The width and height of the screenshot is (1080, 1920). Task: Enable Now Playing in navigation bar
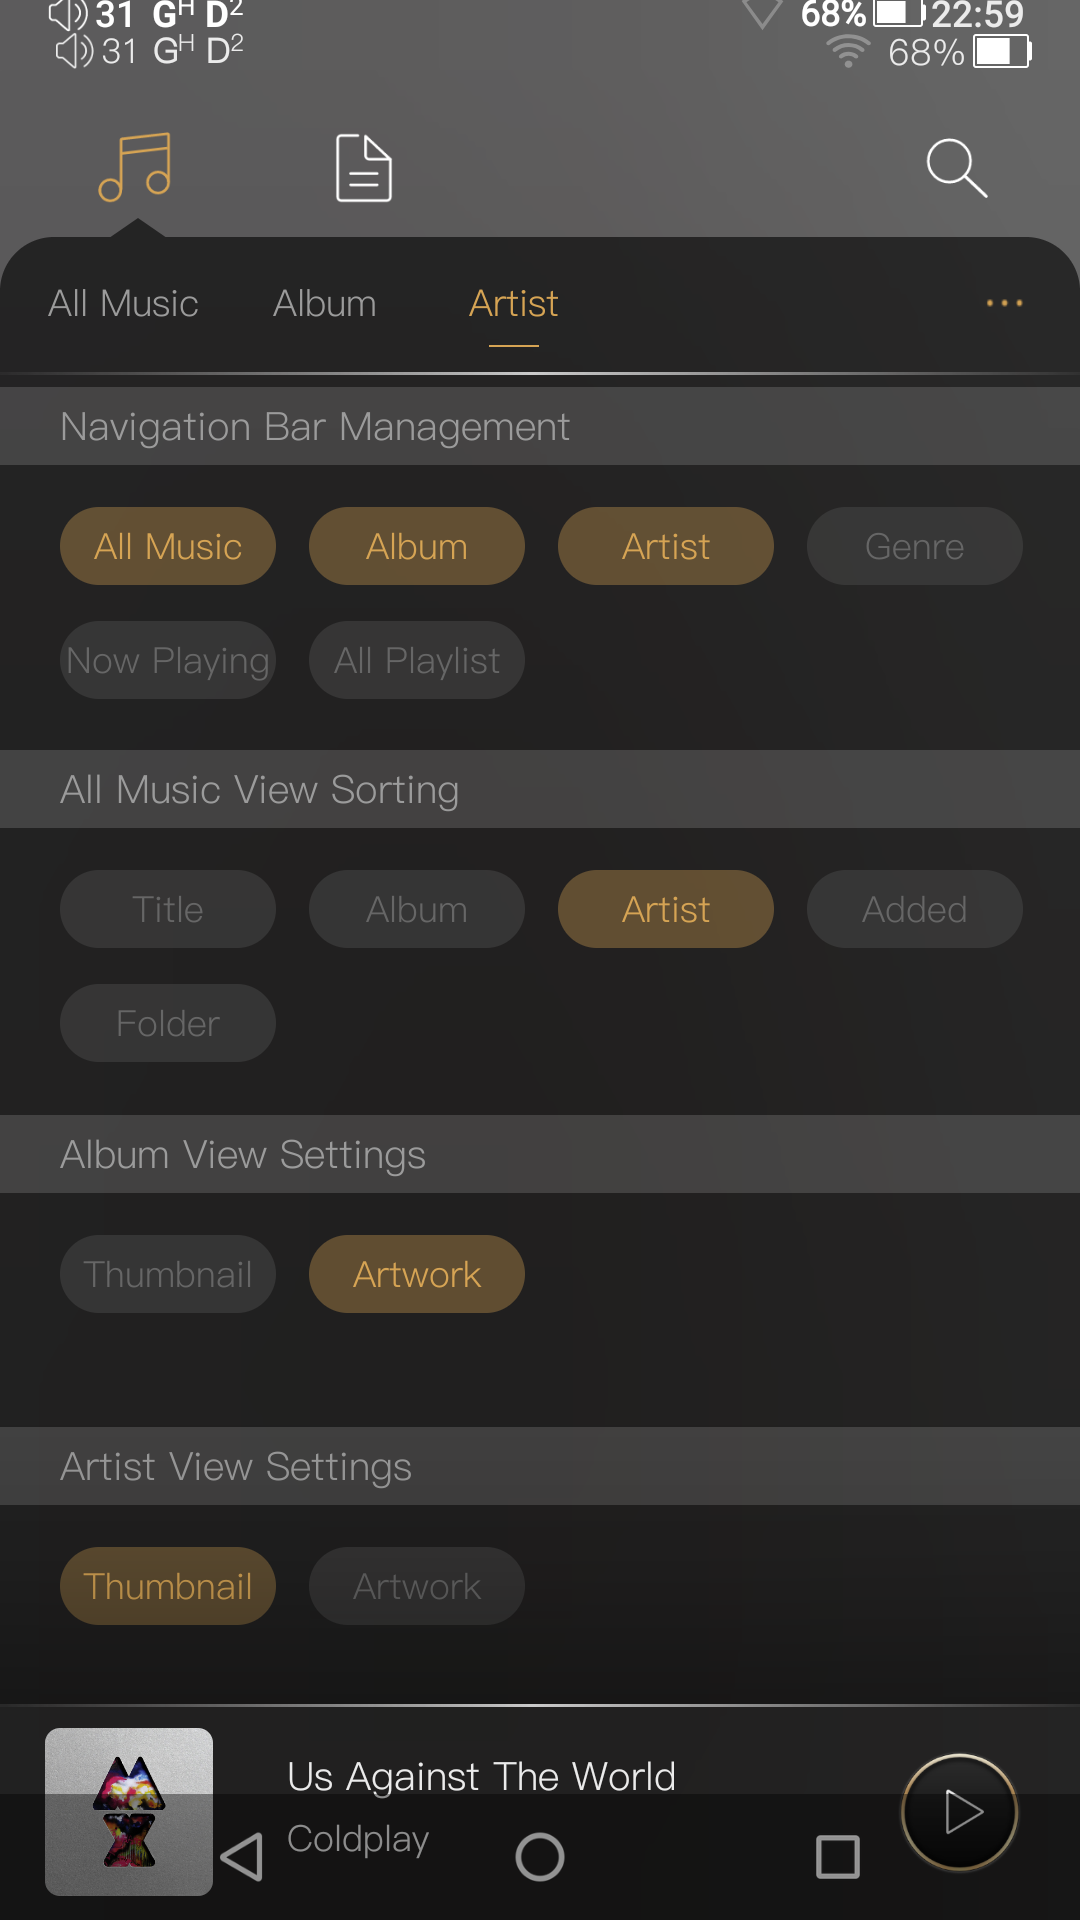[x=168, y=660]
